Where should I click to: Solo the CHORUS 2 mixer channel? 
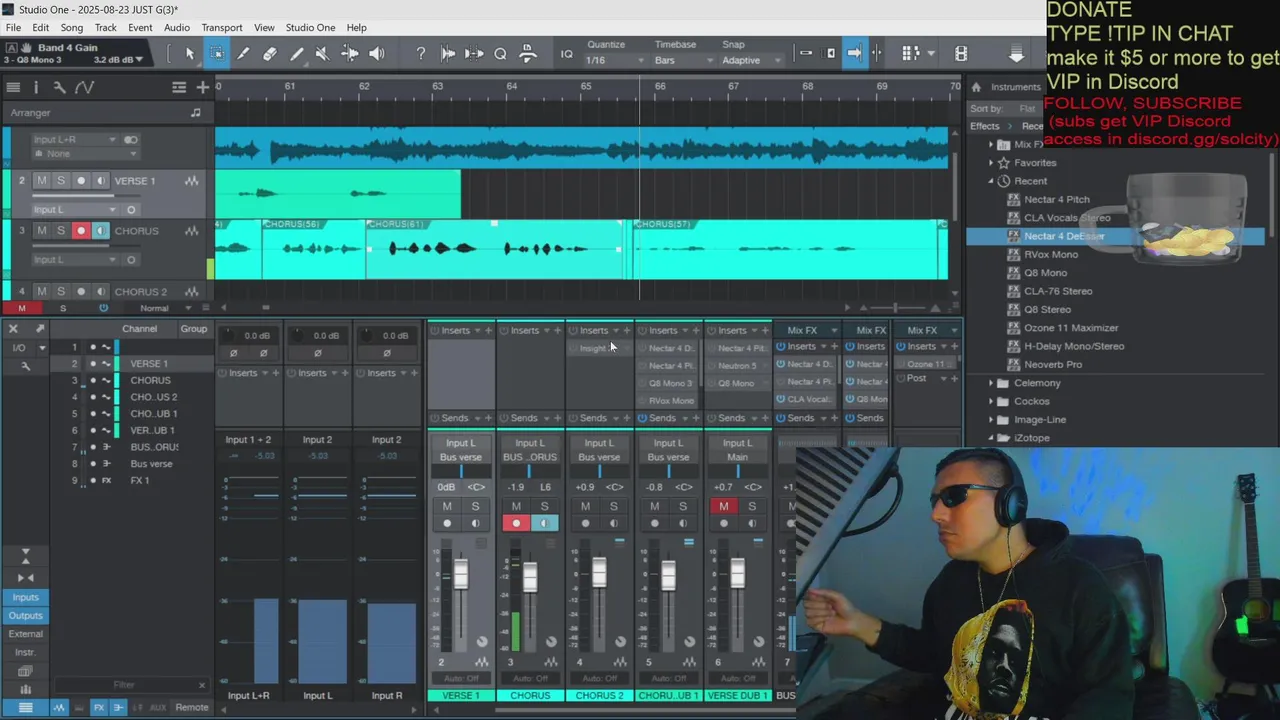tap(614, 506)
